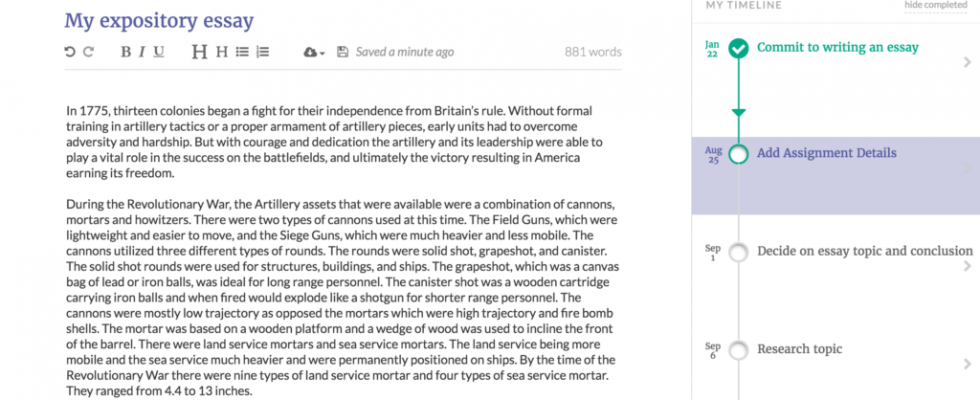Screen dimensions: 980x400
Task: Click the 'hide completed' link
Action: click(x=936, y=5)
